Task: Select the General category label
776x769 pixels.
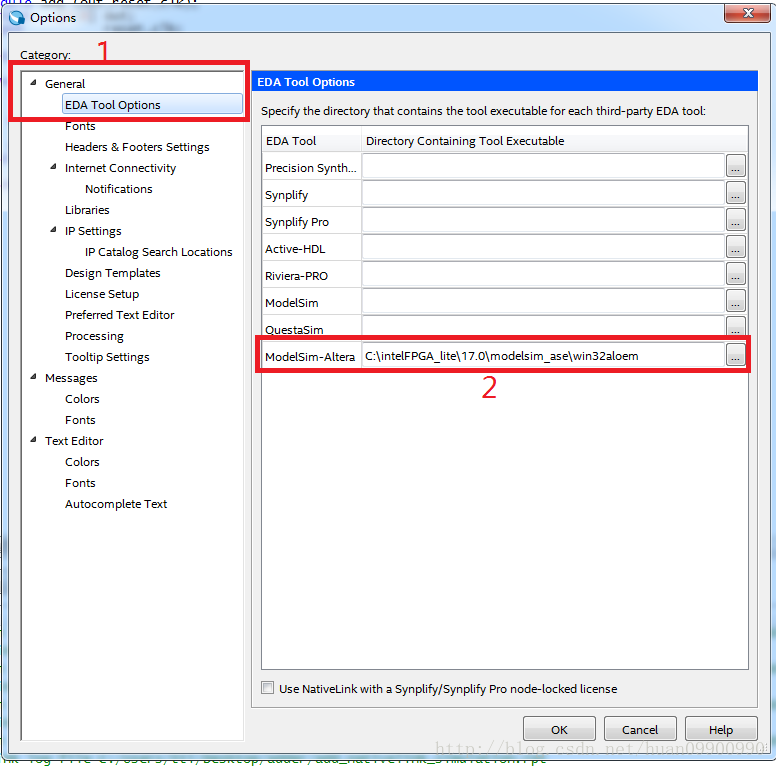Action: (65, 84)
